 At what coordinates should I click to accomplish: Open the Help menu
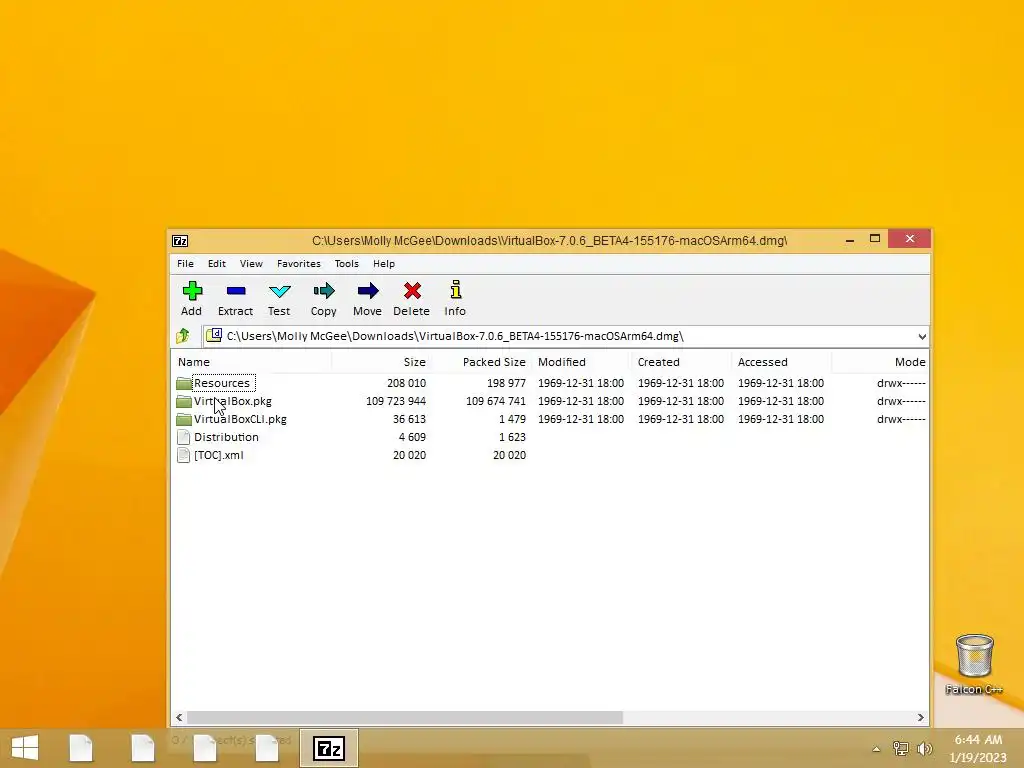tap(384, 264)
